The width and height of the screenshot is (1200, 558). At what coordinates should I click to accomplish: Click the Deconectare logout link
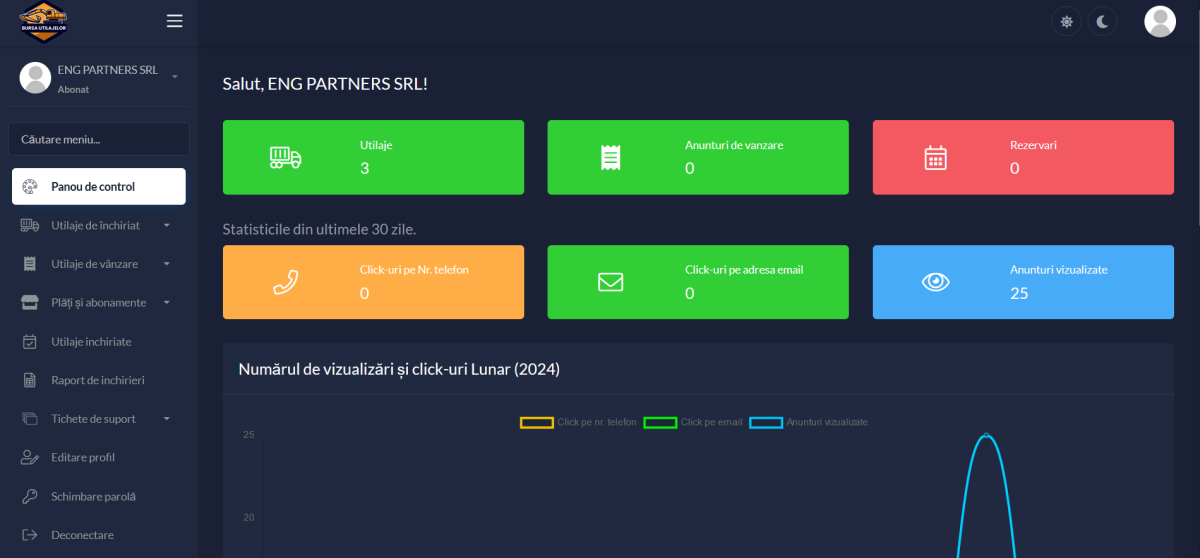click(82, 535)
